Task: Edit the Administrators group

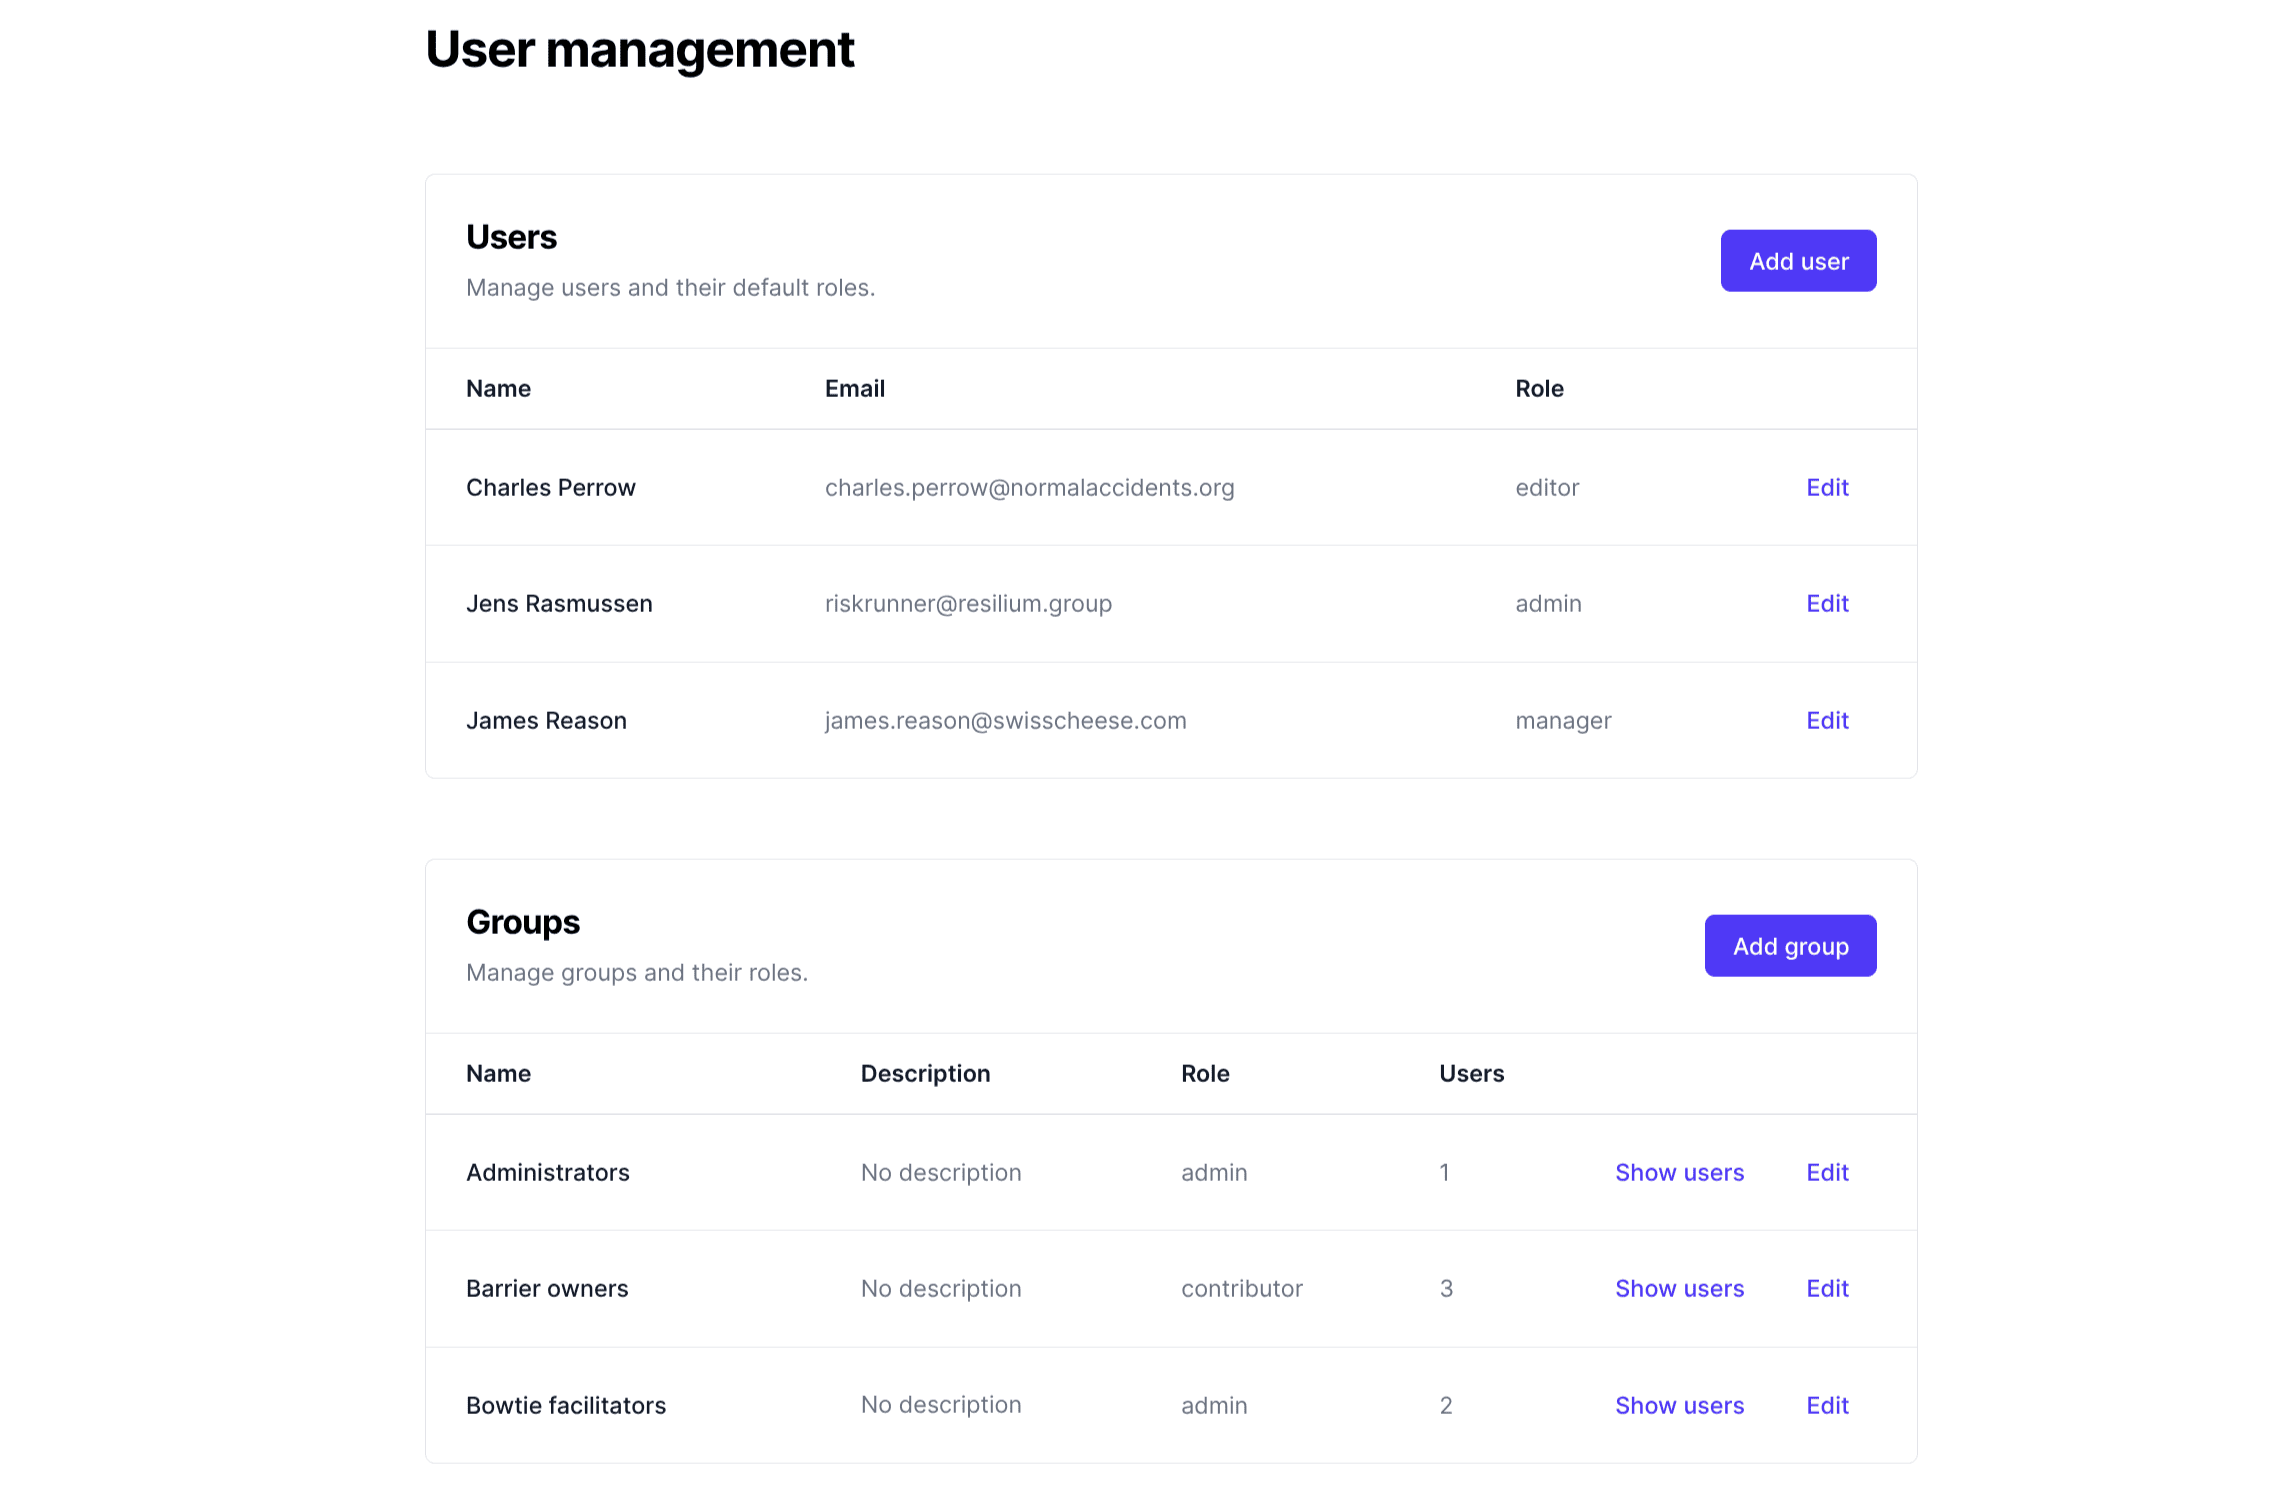Action: [1826, 1172]
